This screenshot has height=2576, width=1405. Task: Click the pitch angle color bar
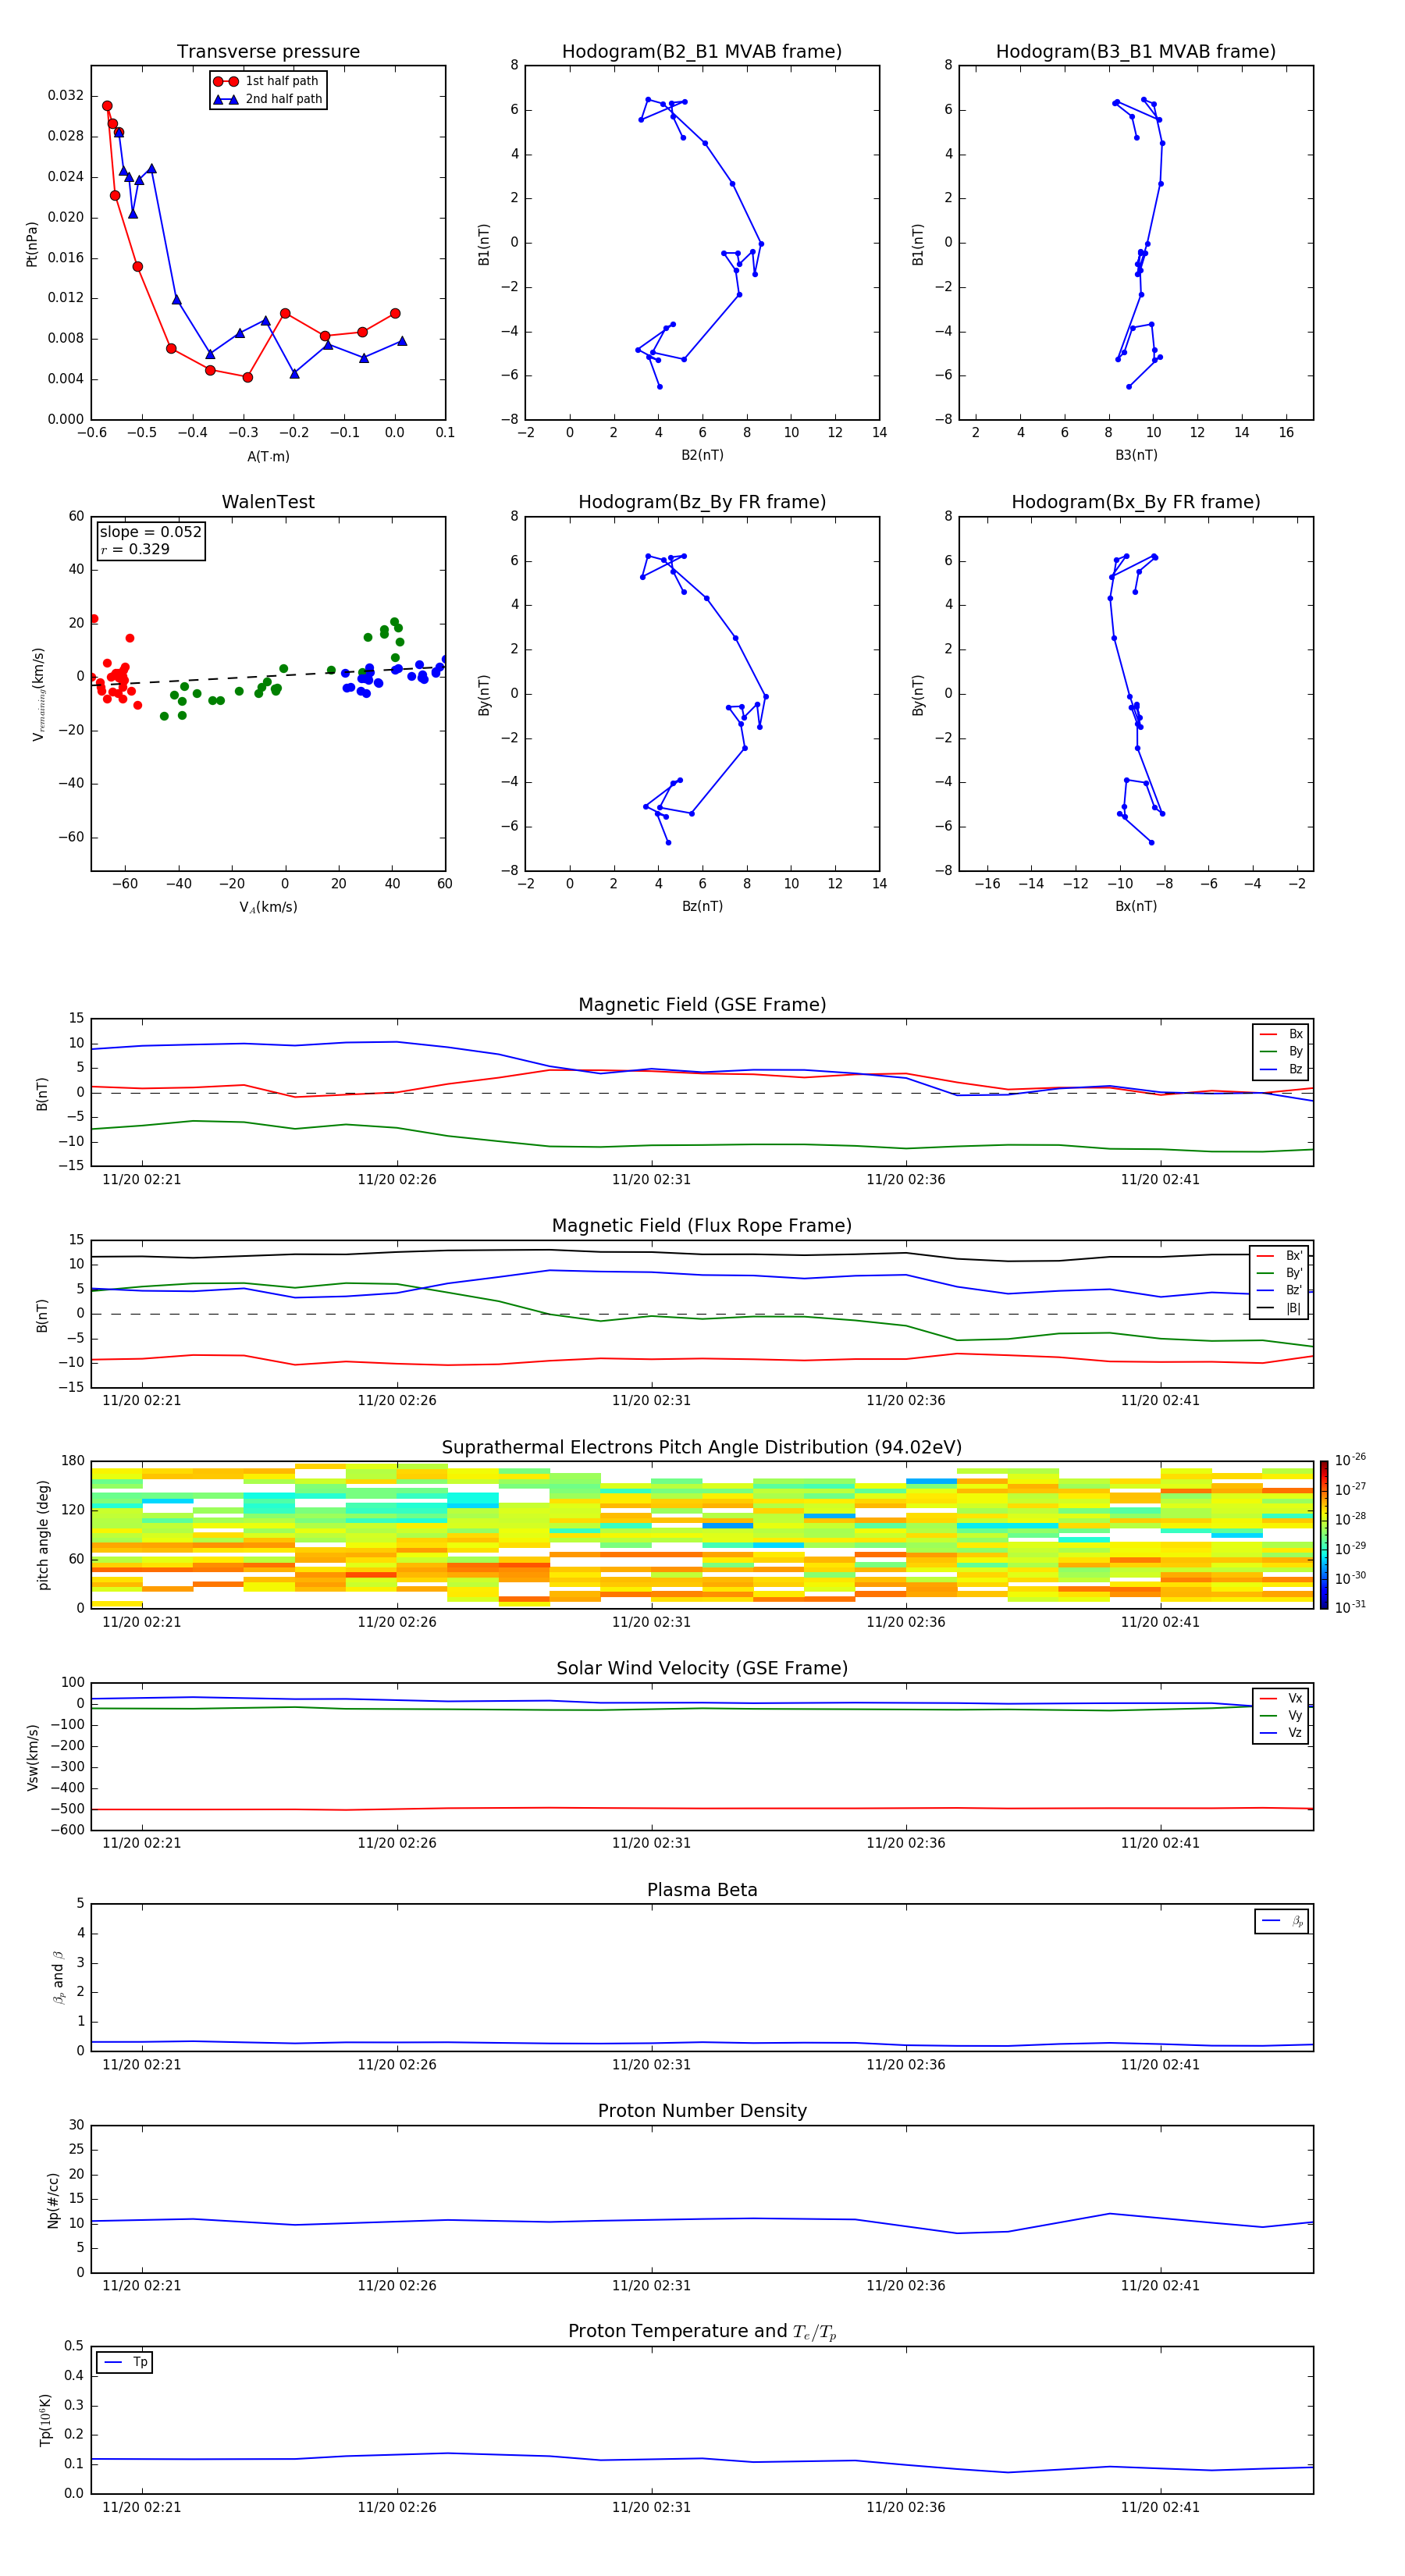[1324, 1535]
